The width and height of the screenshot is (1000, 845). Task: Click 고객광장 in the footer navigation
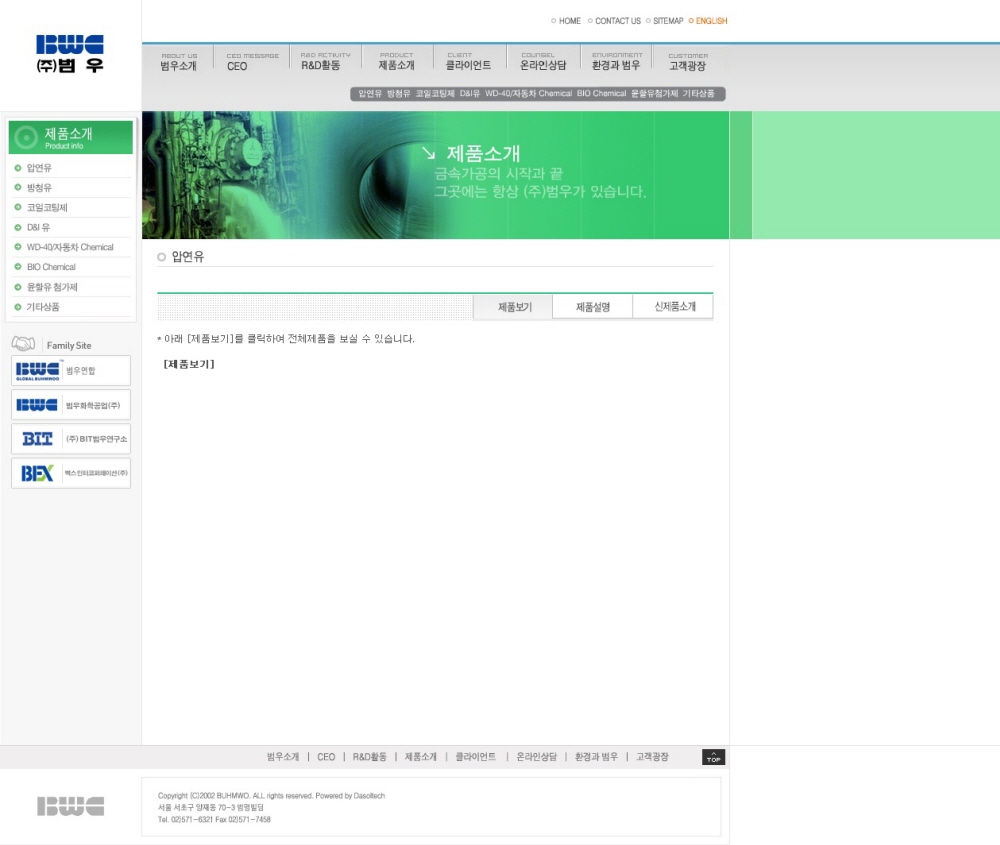(652, 757)
